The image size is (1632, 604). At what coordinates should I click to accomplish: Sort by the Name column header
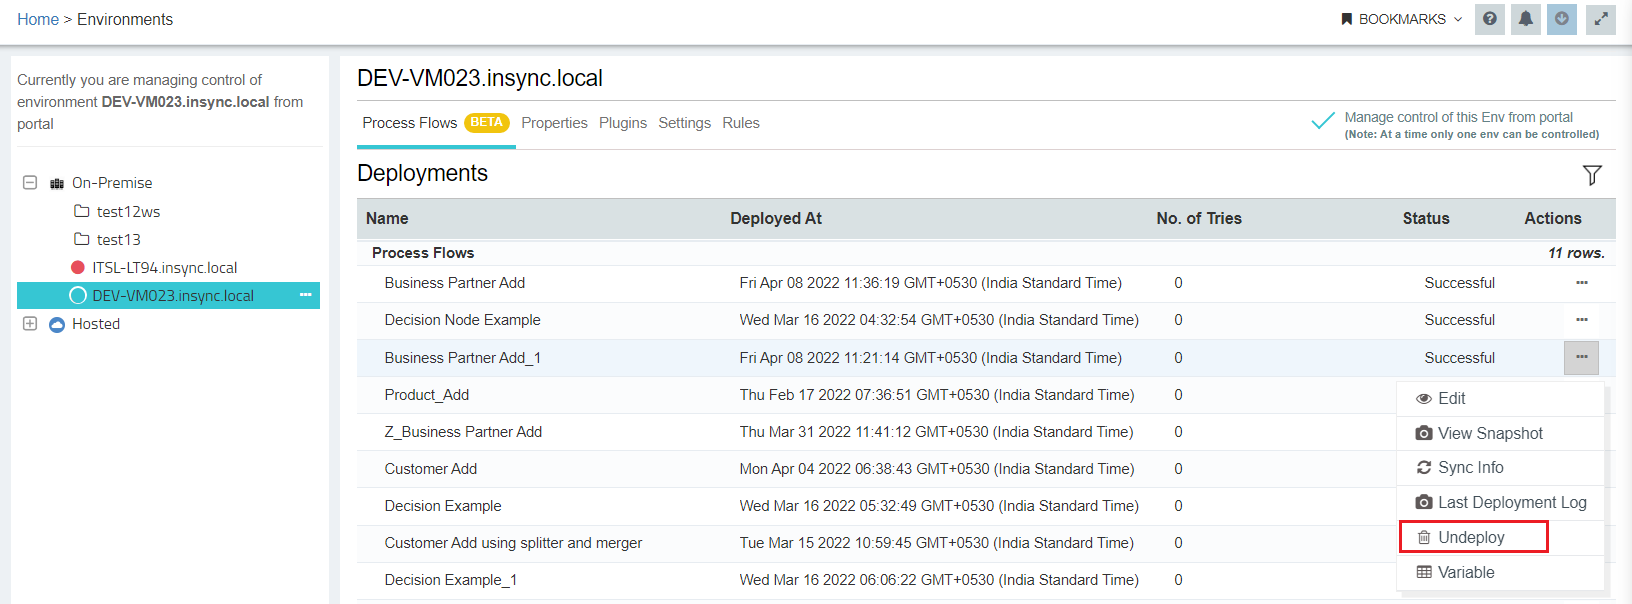point(387,218)
